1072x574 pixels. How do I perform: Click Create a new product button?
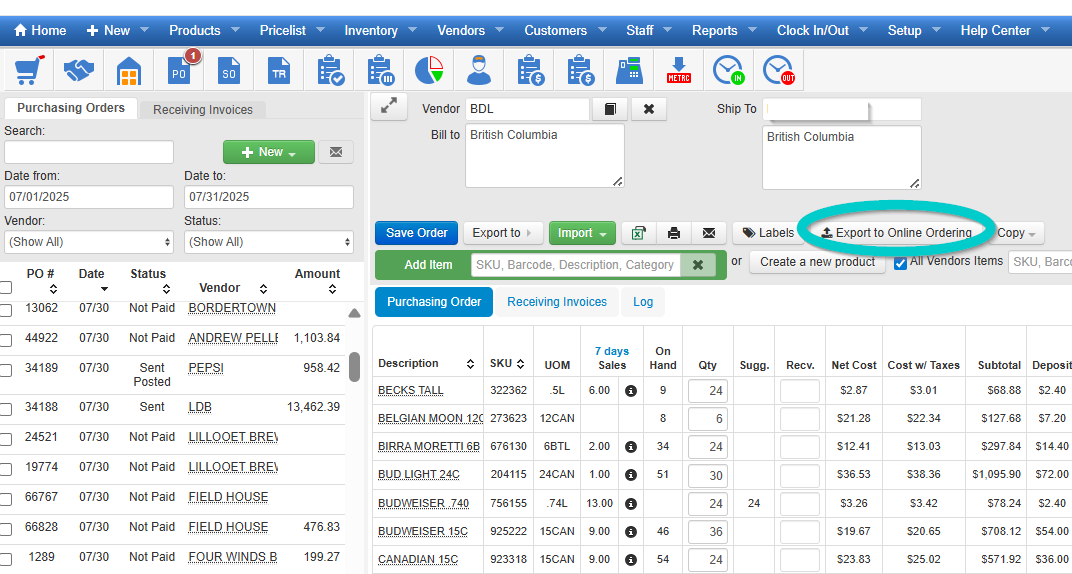point(817,262)
